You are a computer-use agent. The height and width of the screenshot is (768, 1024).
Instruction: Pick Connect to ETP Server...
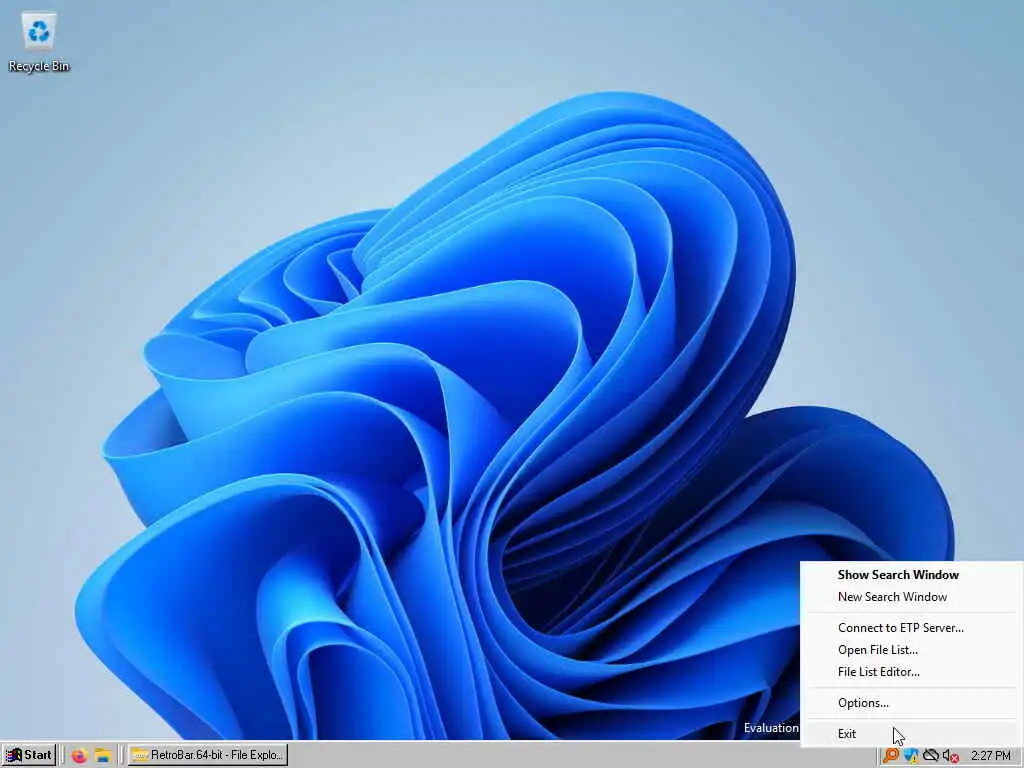(x=911, y=628)
